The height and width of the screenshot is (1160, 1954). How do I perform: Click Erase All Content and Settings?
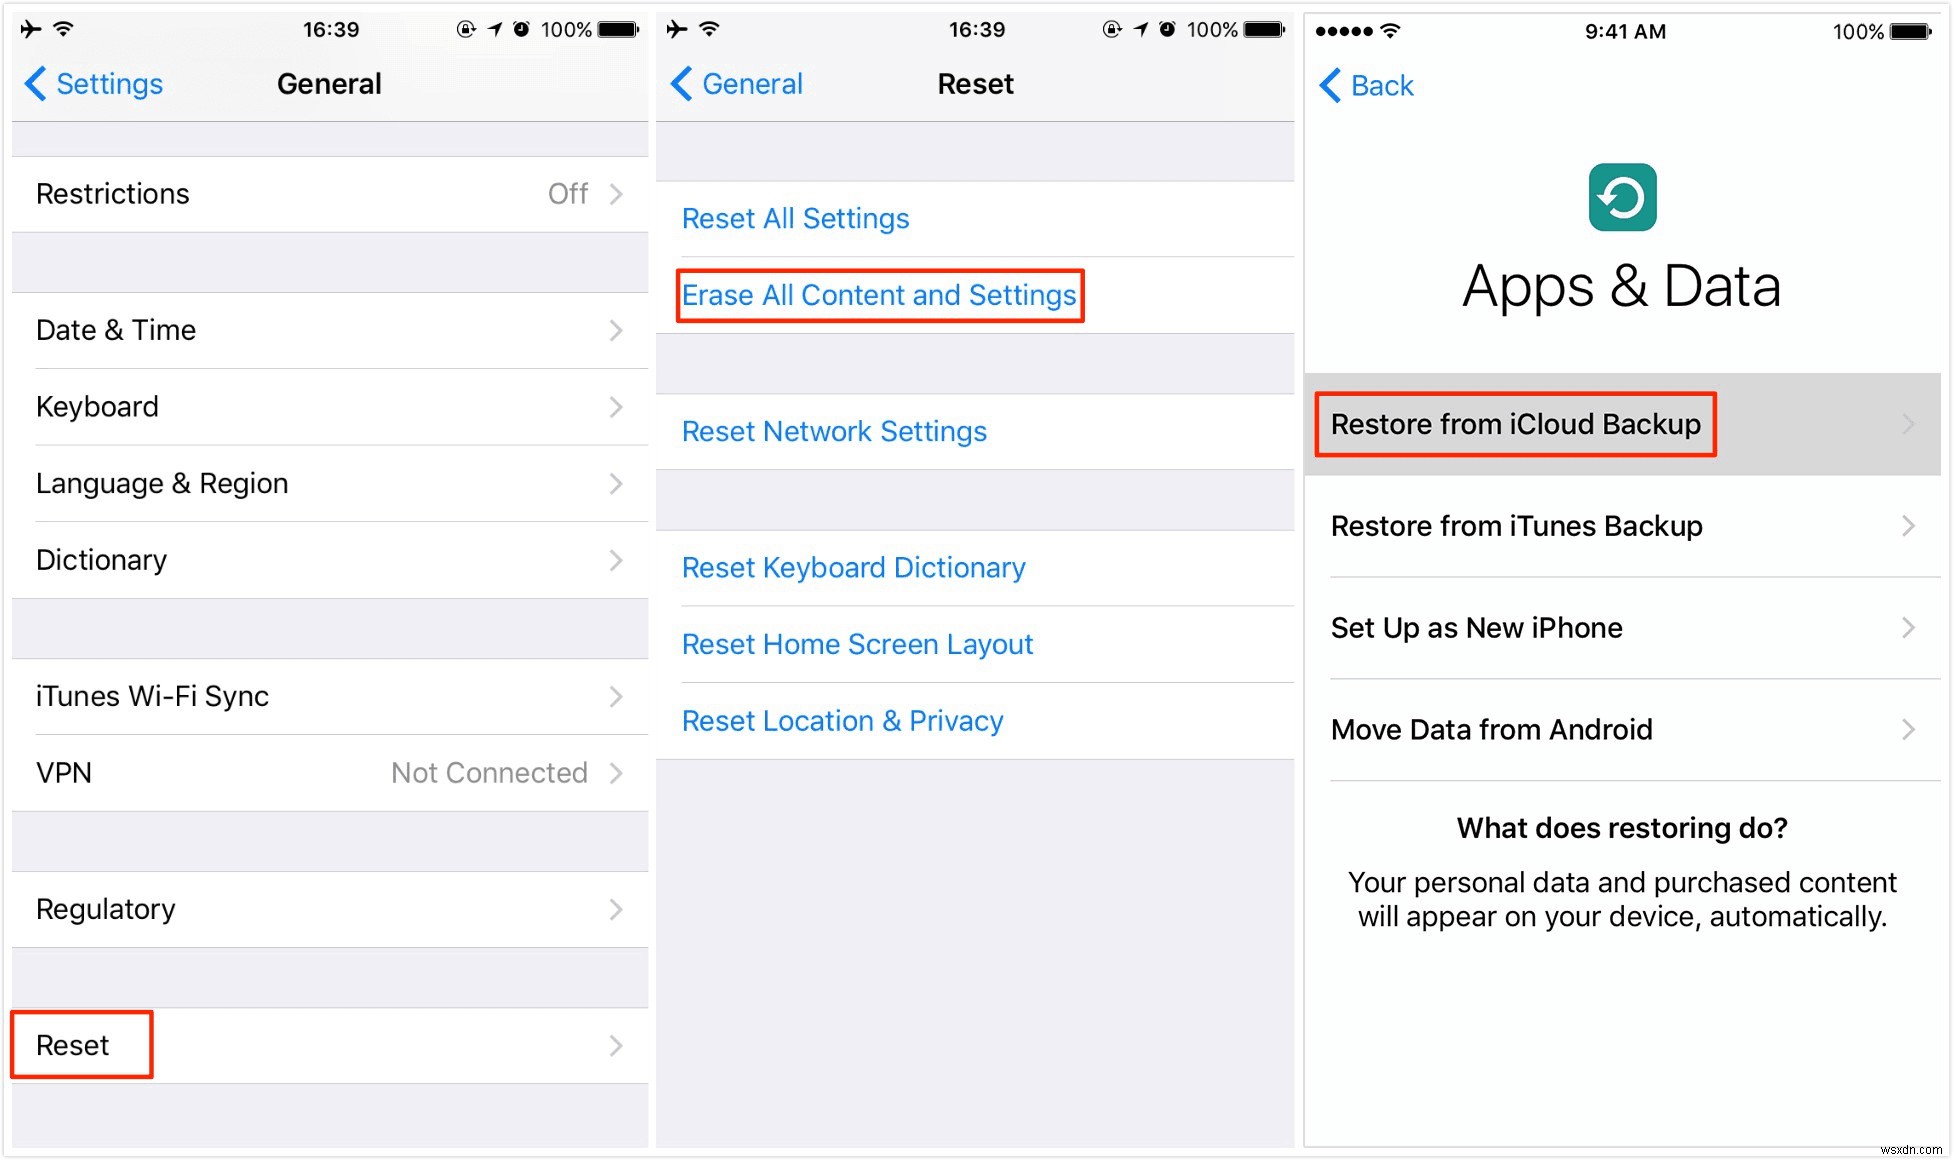click(878, 293)
